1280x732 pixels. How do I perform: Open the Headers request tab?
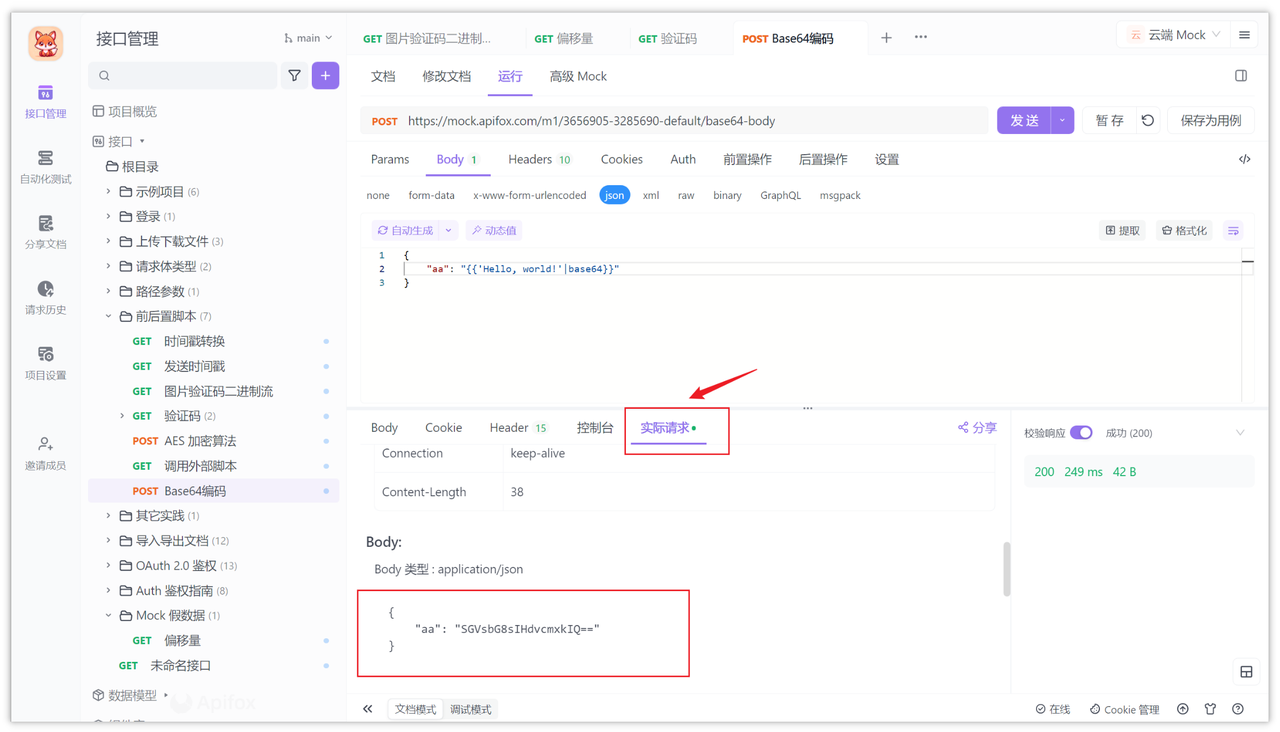point(539,160)
